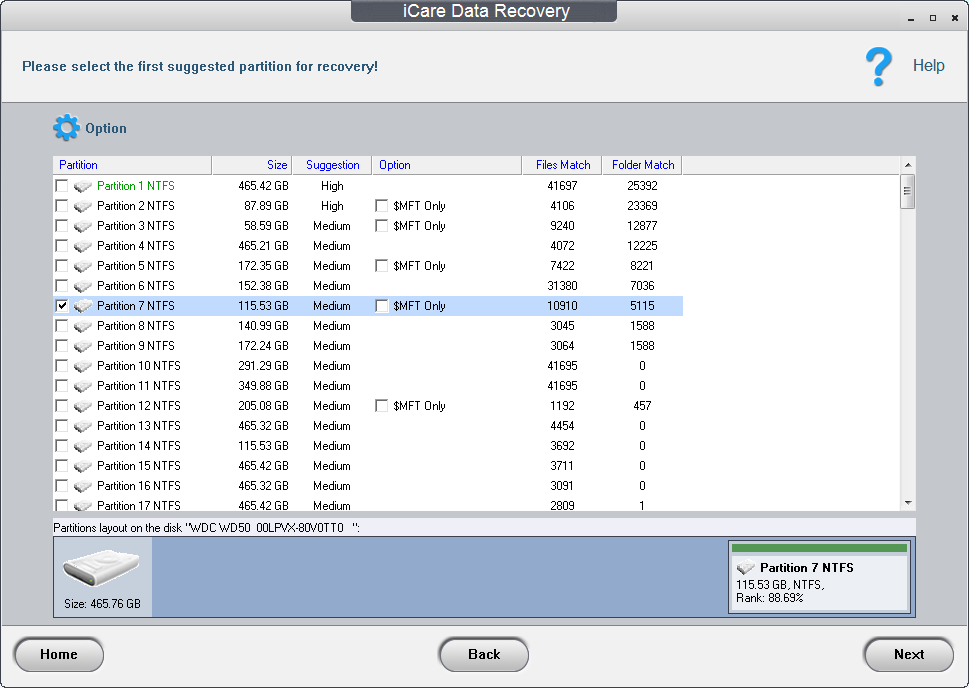969x688 pixels.
Task: Check the Partition 14 NTFS checkbox
Action: coord(62,446)
